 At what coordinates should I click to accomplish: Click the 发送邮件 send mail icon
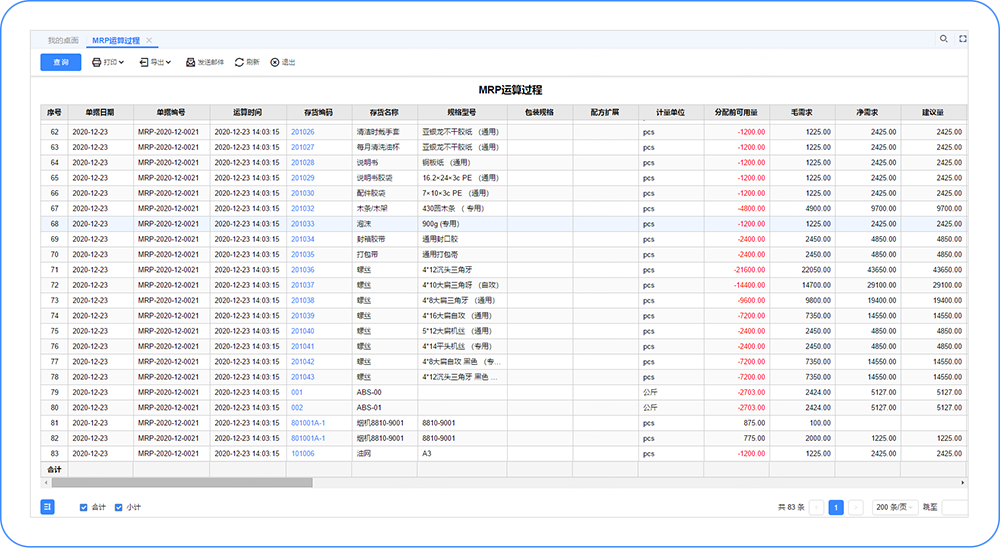(x=190, y=62)
